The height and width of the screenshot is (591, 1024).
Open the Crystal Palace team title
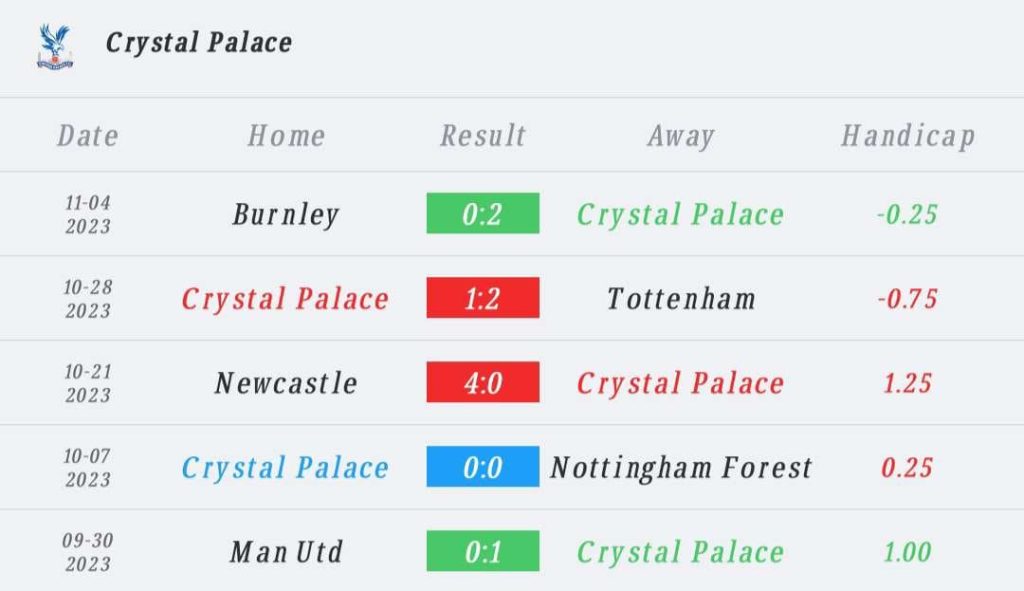click(199, 43)
